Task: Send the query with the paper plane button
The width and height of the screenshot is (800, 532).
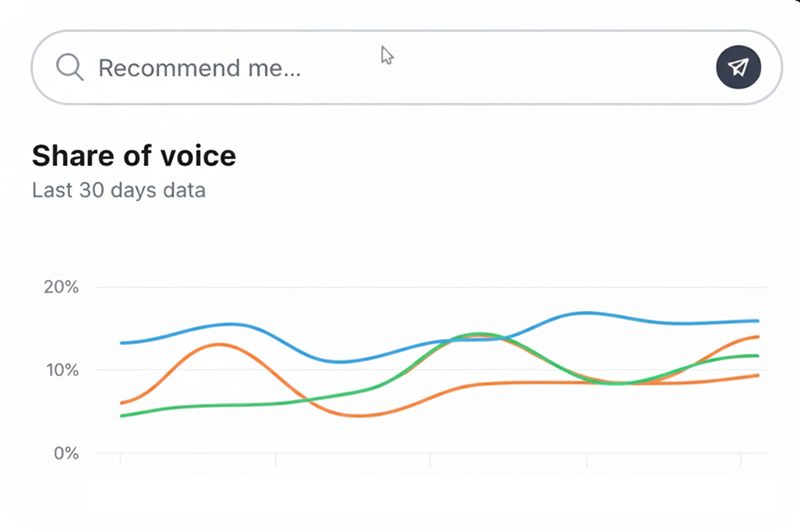Action: coord(738,67)
